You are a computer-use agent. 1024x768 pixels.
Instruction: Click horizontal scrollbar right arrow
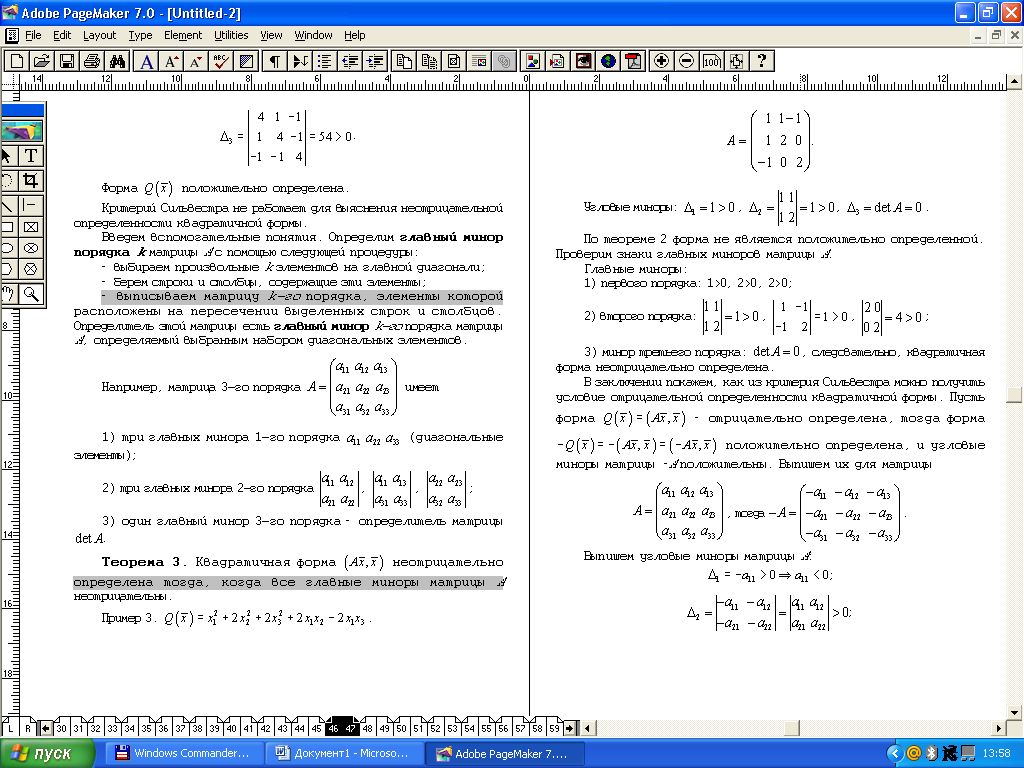pyautogui.click(x=999, y=728)
